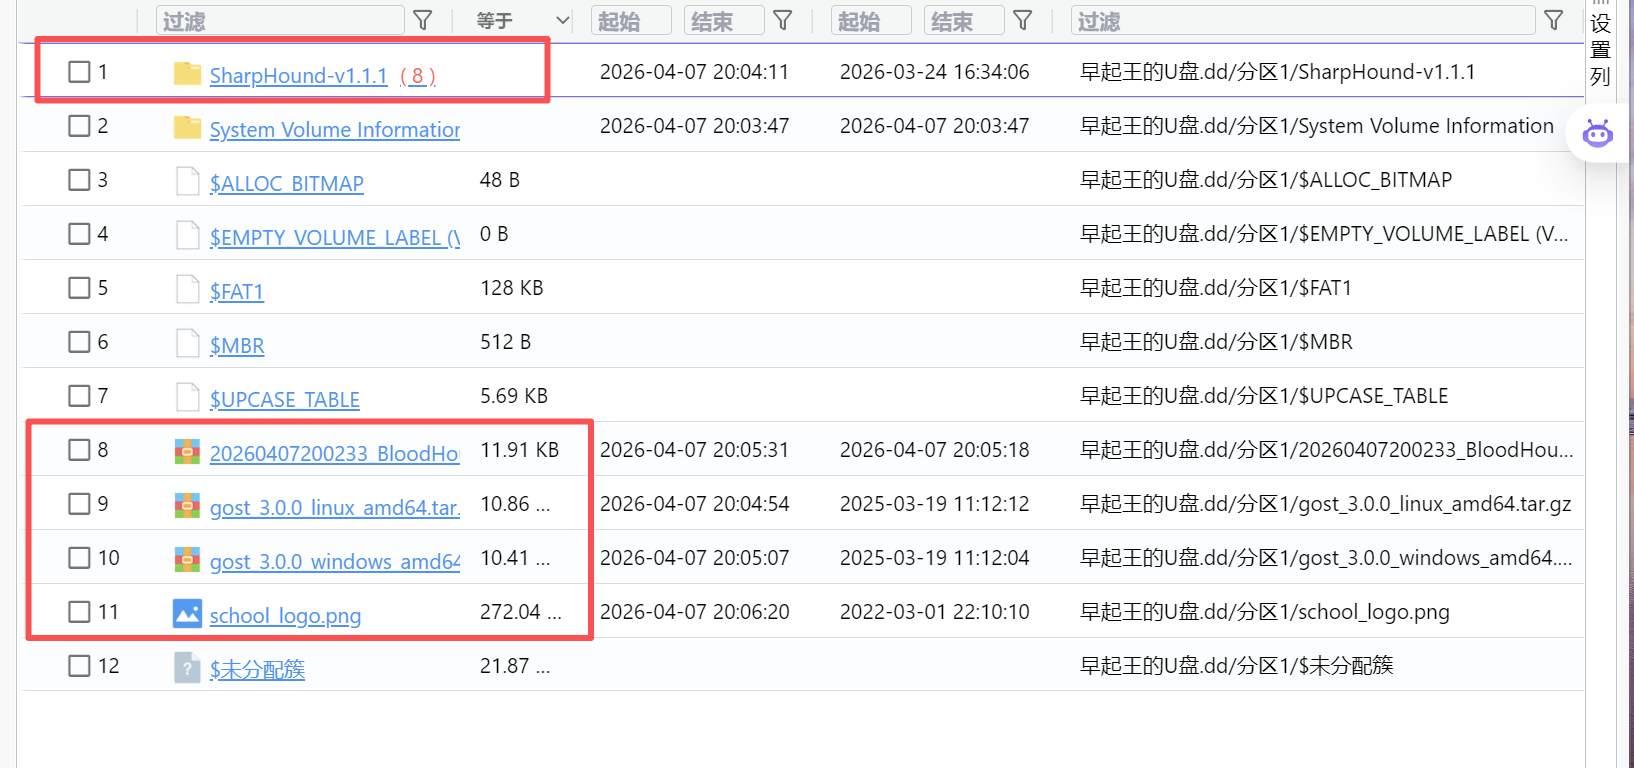Click the funnel icon after the second date range
Viewport: 1634px width, 768px height.
coord(1023,21)
